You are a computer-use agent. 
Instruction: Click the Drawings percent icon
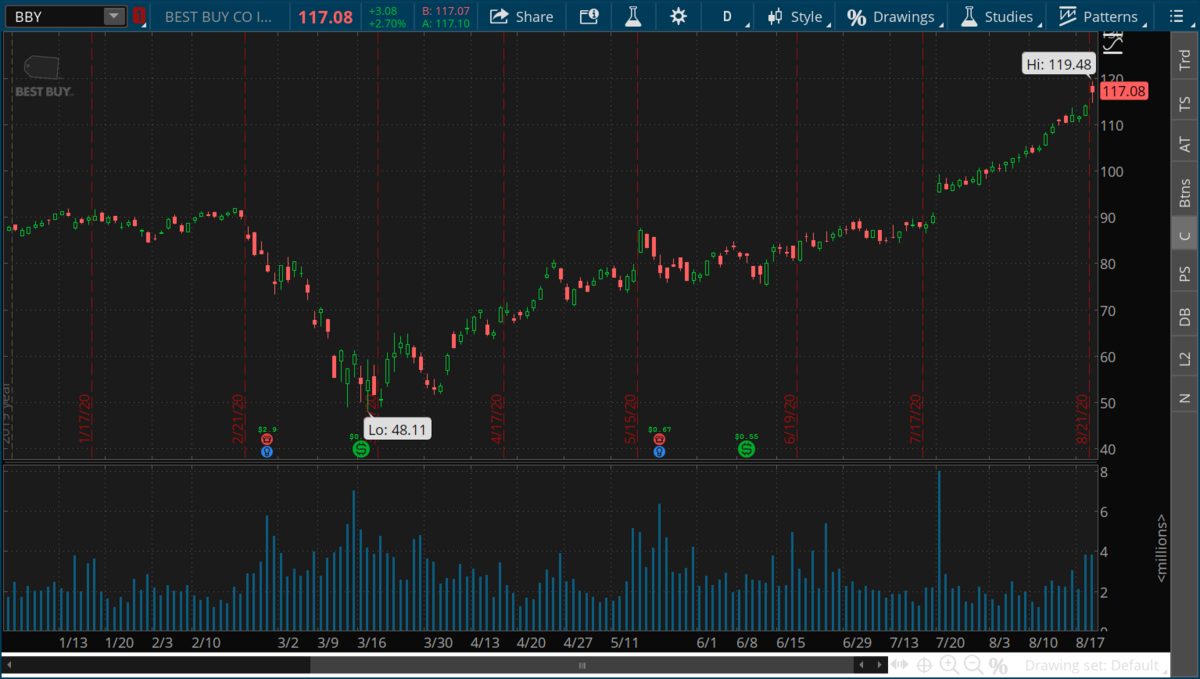pyautogui.click(x=856, y=16)
